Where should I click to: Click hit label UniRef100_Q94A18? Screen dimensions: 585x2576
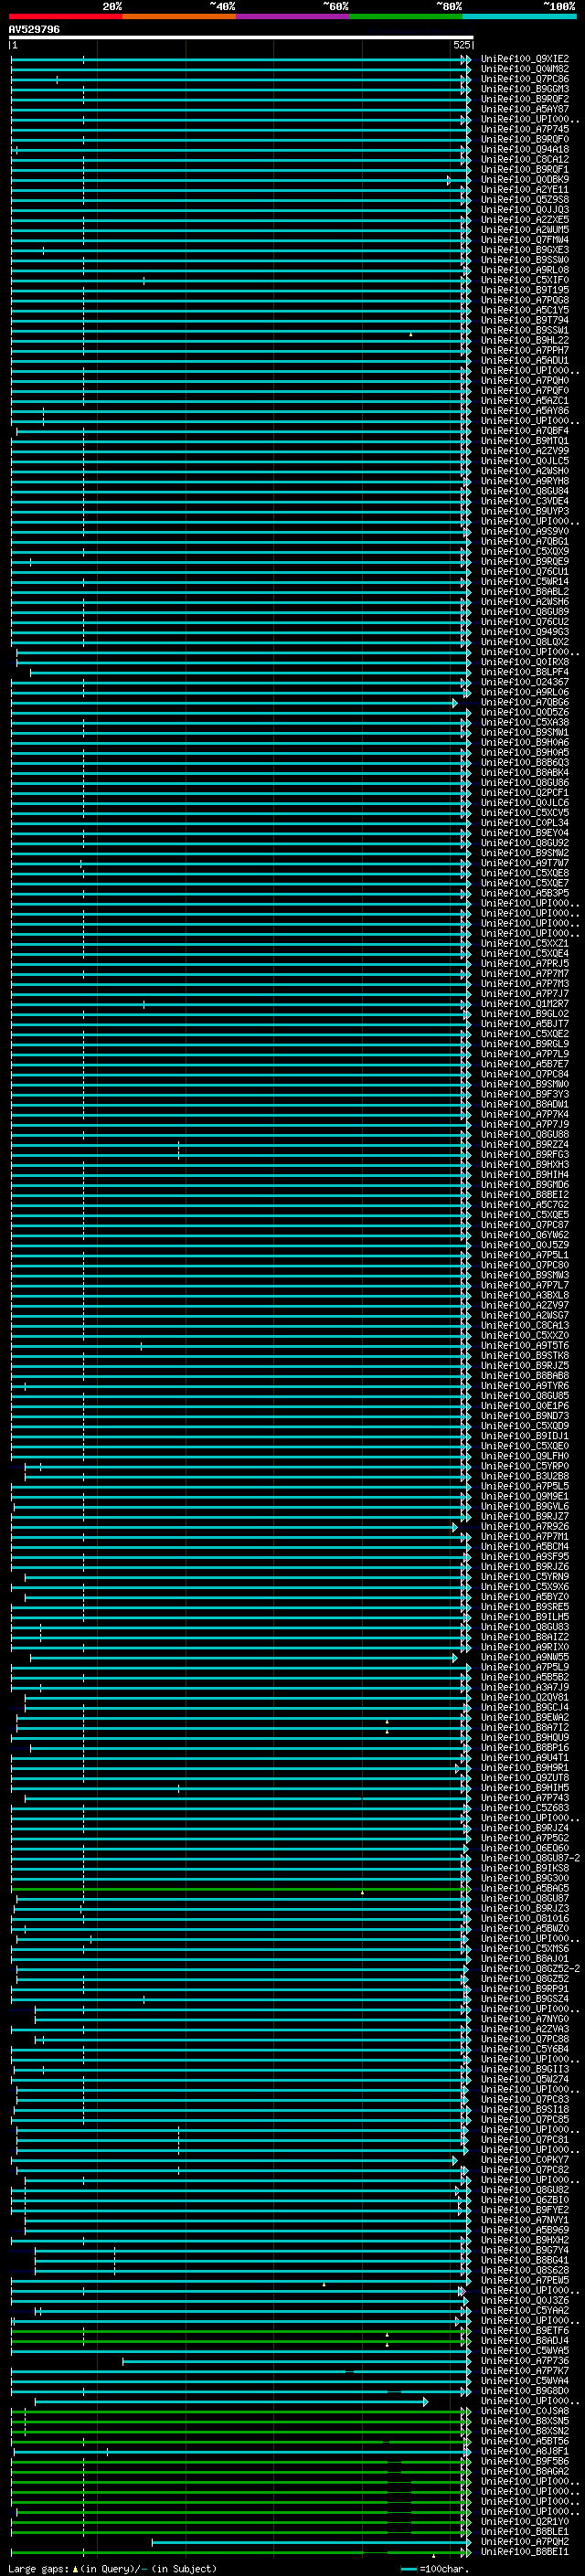[525, 149]
